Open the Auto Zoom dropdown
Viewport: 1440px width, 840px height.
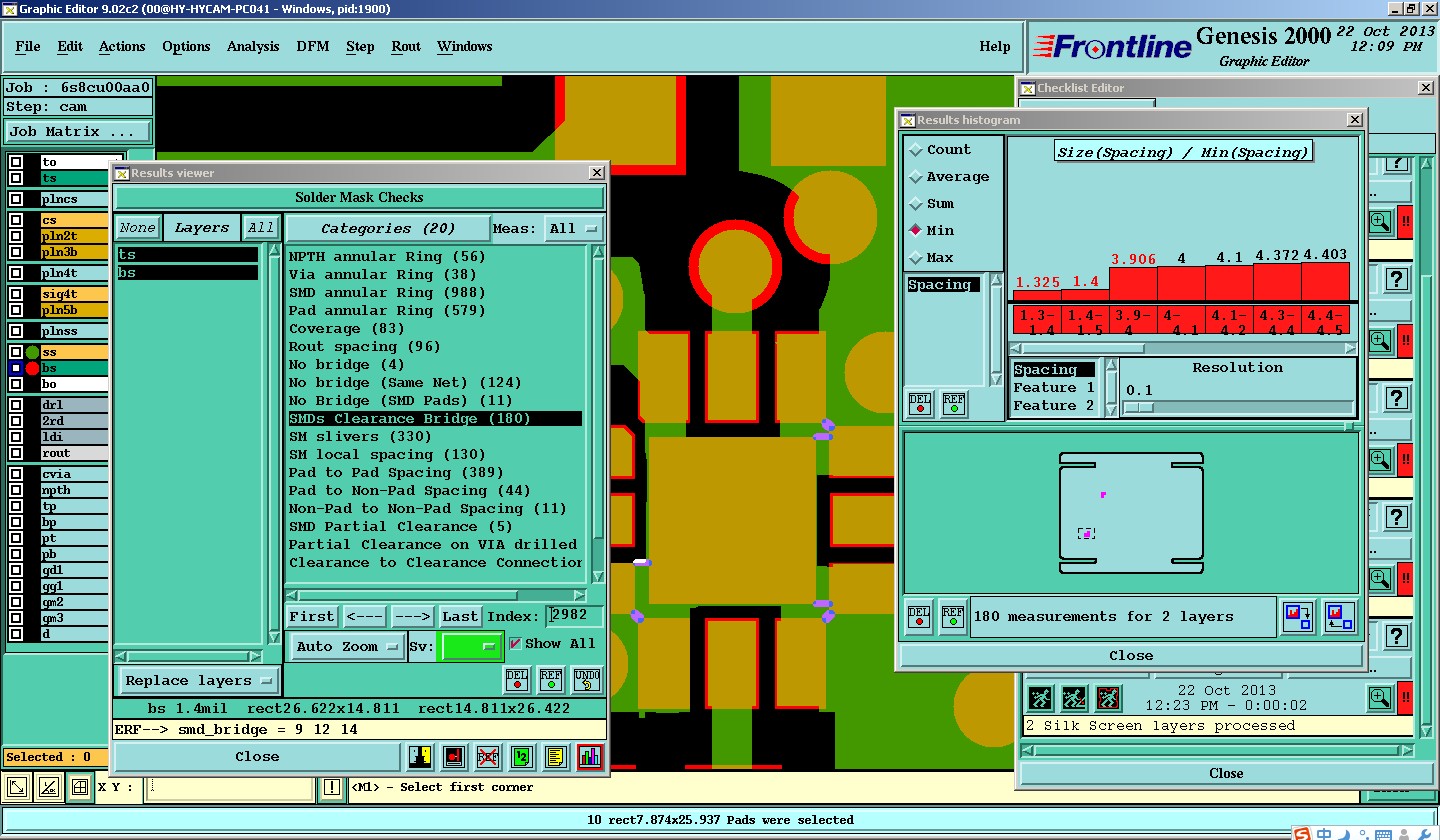click(347, 647)
